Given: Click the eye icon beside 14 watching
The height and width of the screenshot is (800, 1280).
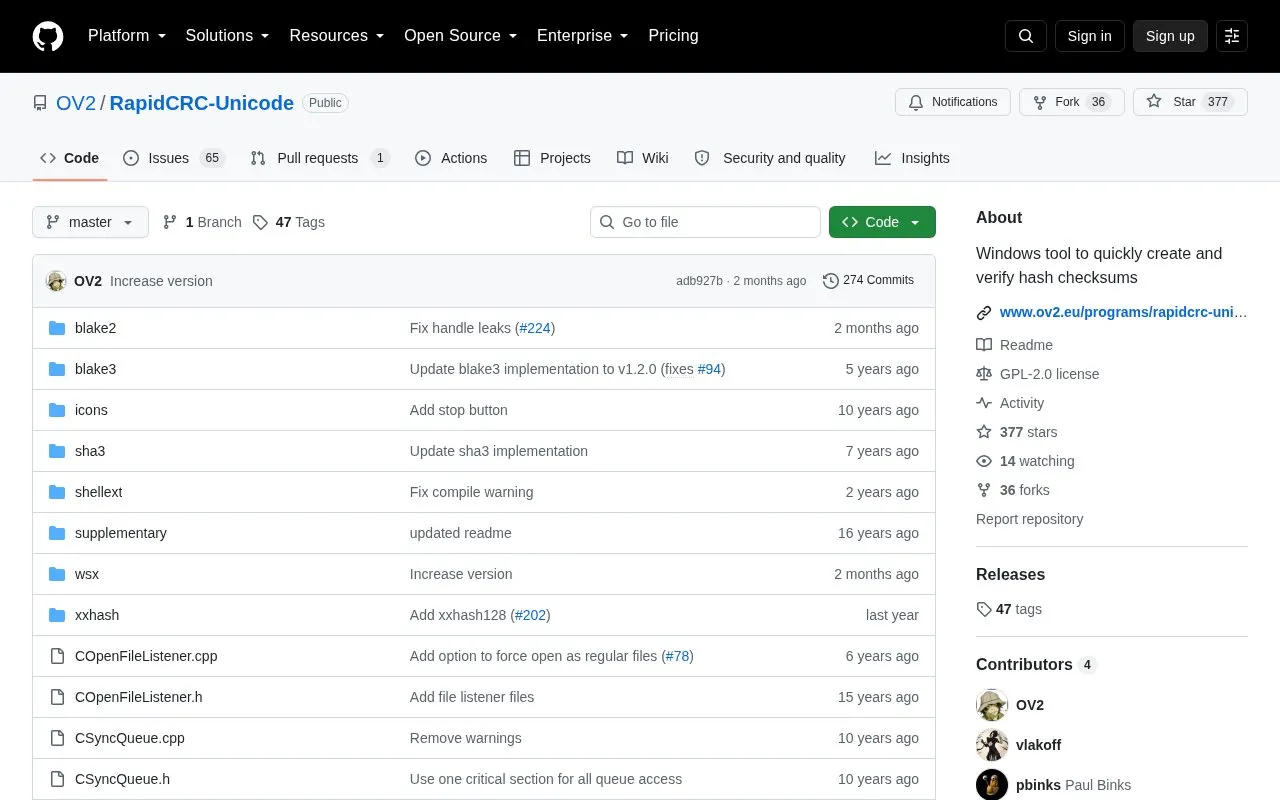Looking at the screenshot, I should click(x=984, y=461).
